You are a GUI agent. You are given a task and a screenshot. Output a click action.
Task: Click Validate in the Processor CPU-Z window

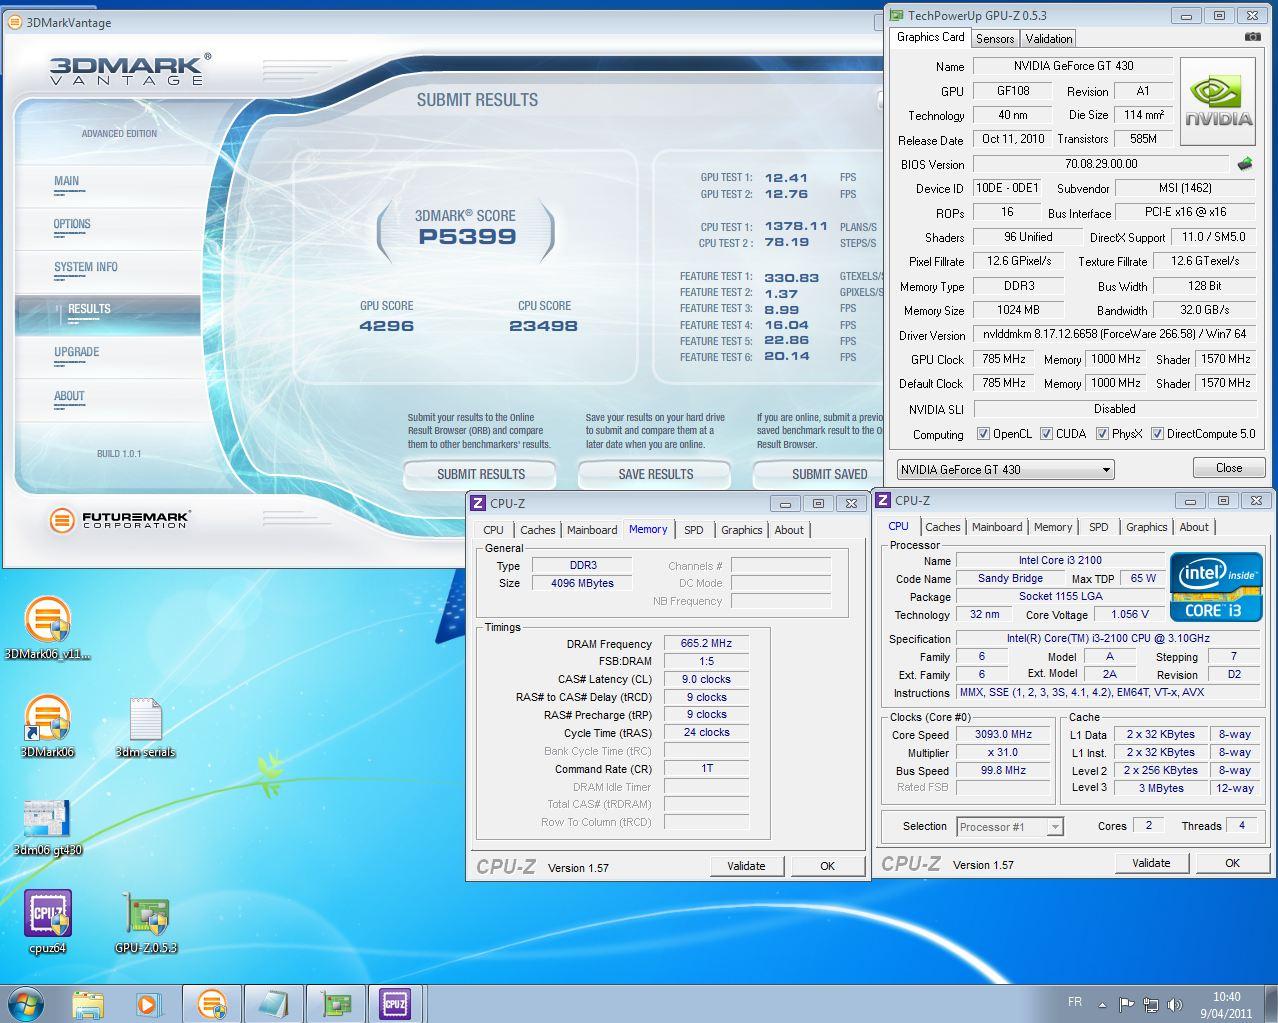1151,863
